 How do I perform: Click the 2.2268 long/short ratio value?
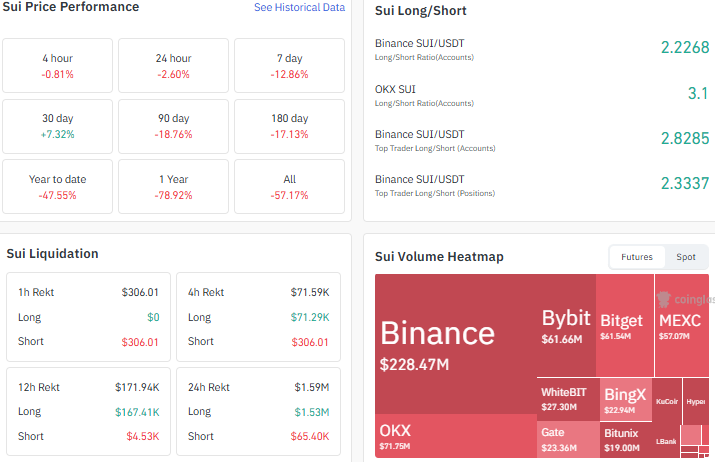[685, 47]
